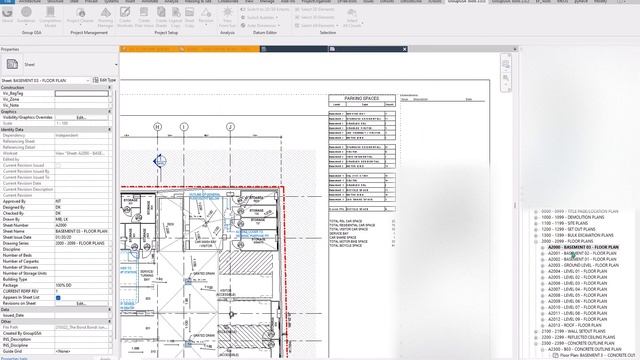This screenshot has height=360, width=640.
Task: Click the fourth large icon in Project Setup panel
Action: (x=176, y=12)
